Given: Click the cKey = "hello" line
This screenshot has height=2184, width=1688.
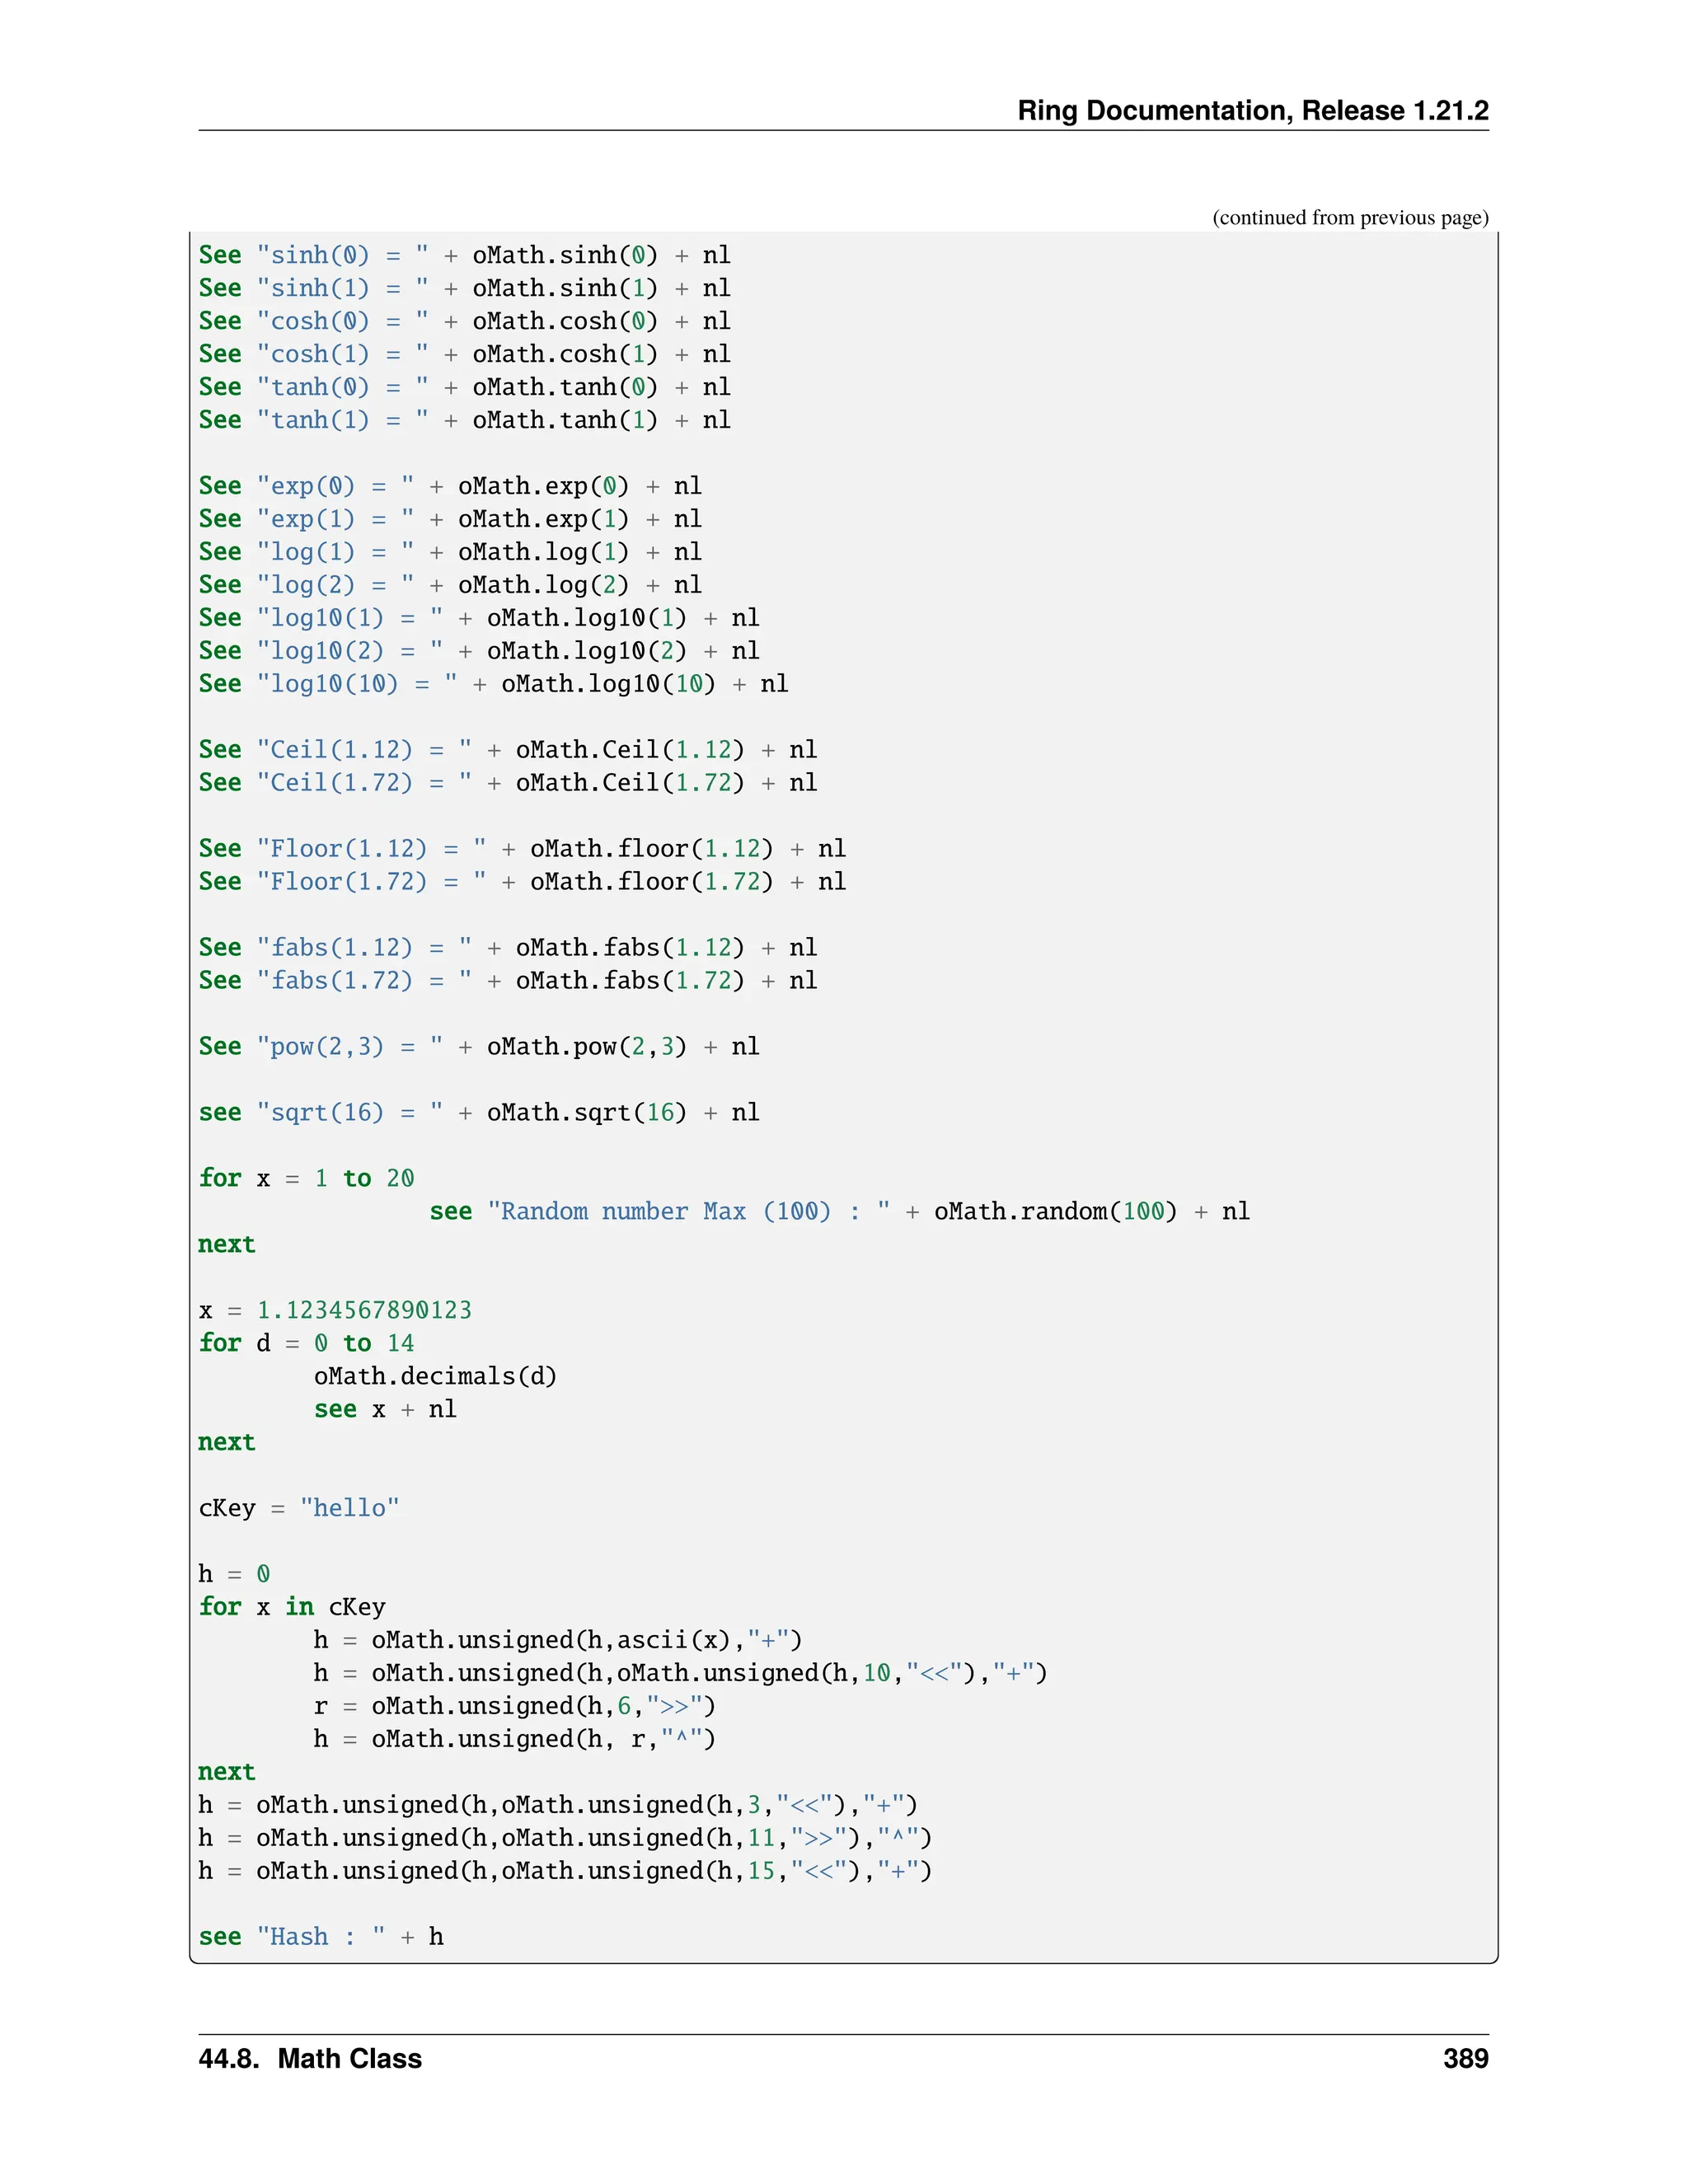Looking at the screenshot, I should coord(298,1508).
